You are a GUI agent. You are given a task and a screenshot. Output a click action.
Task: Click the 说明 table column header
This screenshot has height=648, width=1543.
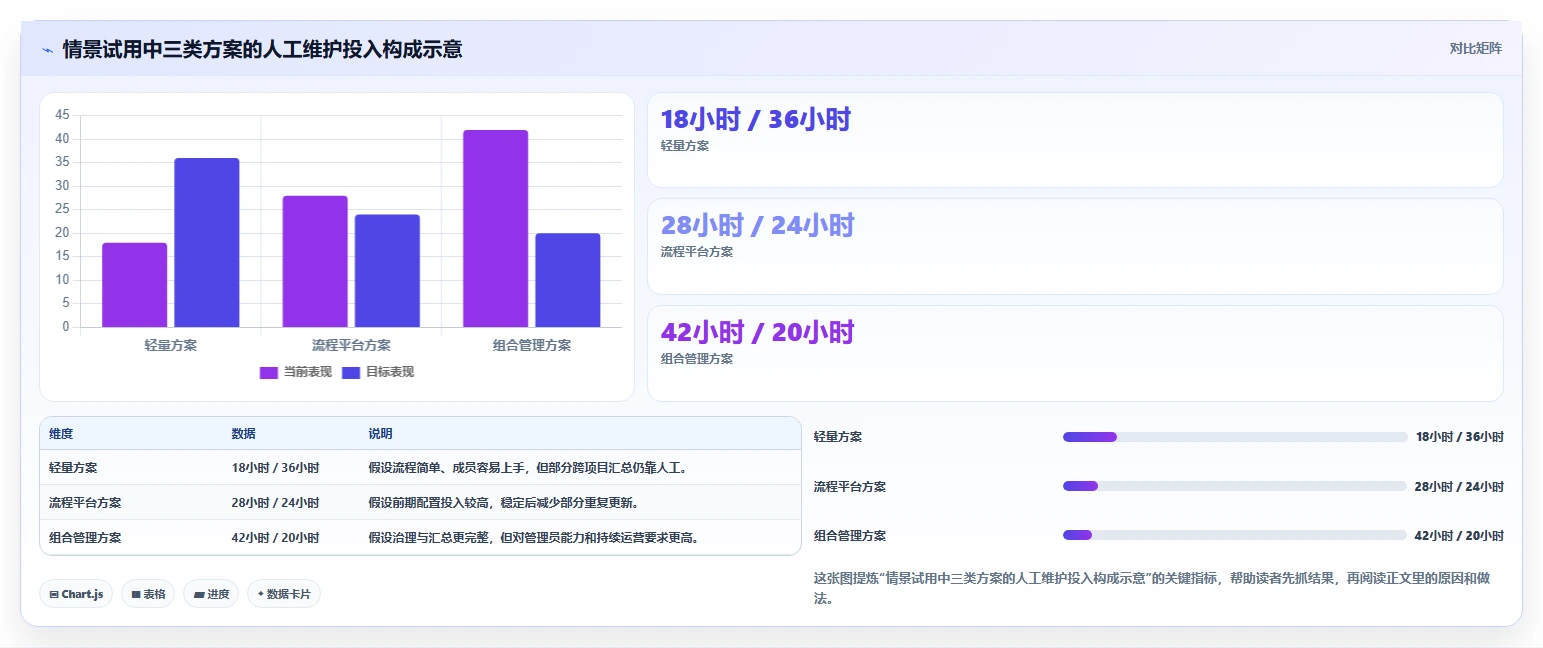point(380,434)
